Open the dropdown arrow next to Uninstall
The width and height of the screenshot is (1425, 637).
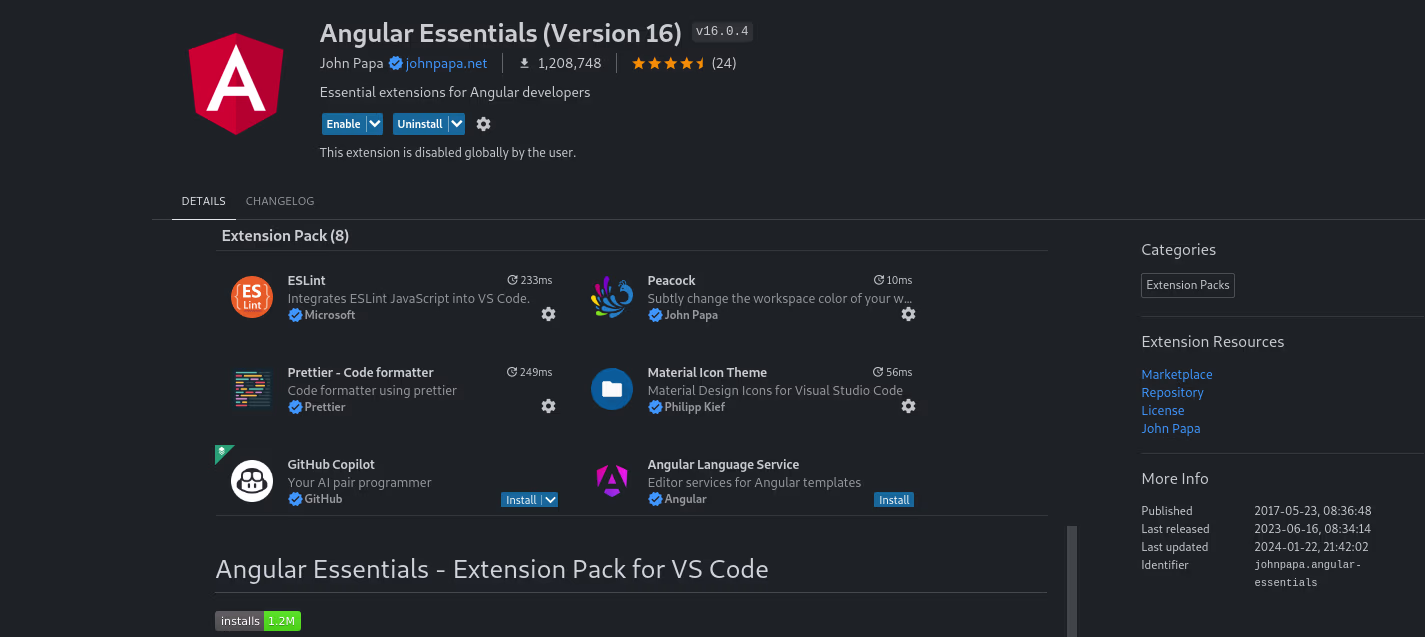(x=457, y=124)
